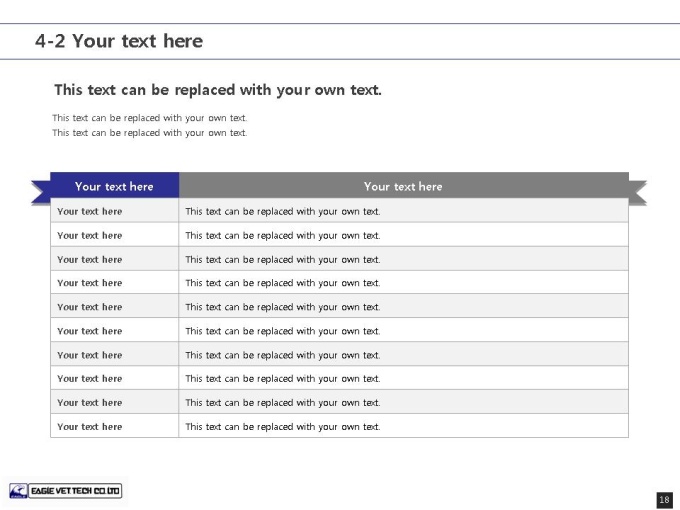Click the gray "Your text here" table header
Screen dimensions: 680x510
403,186
